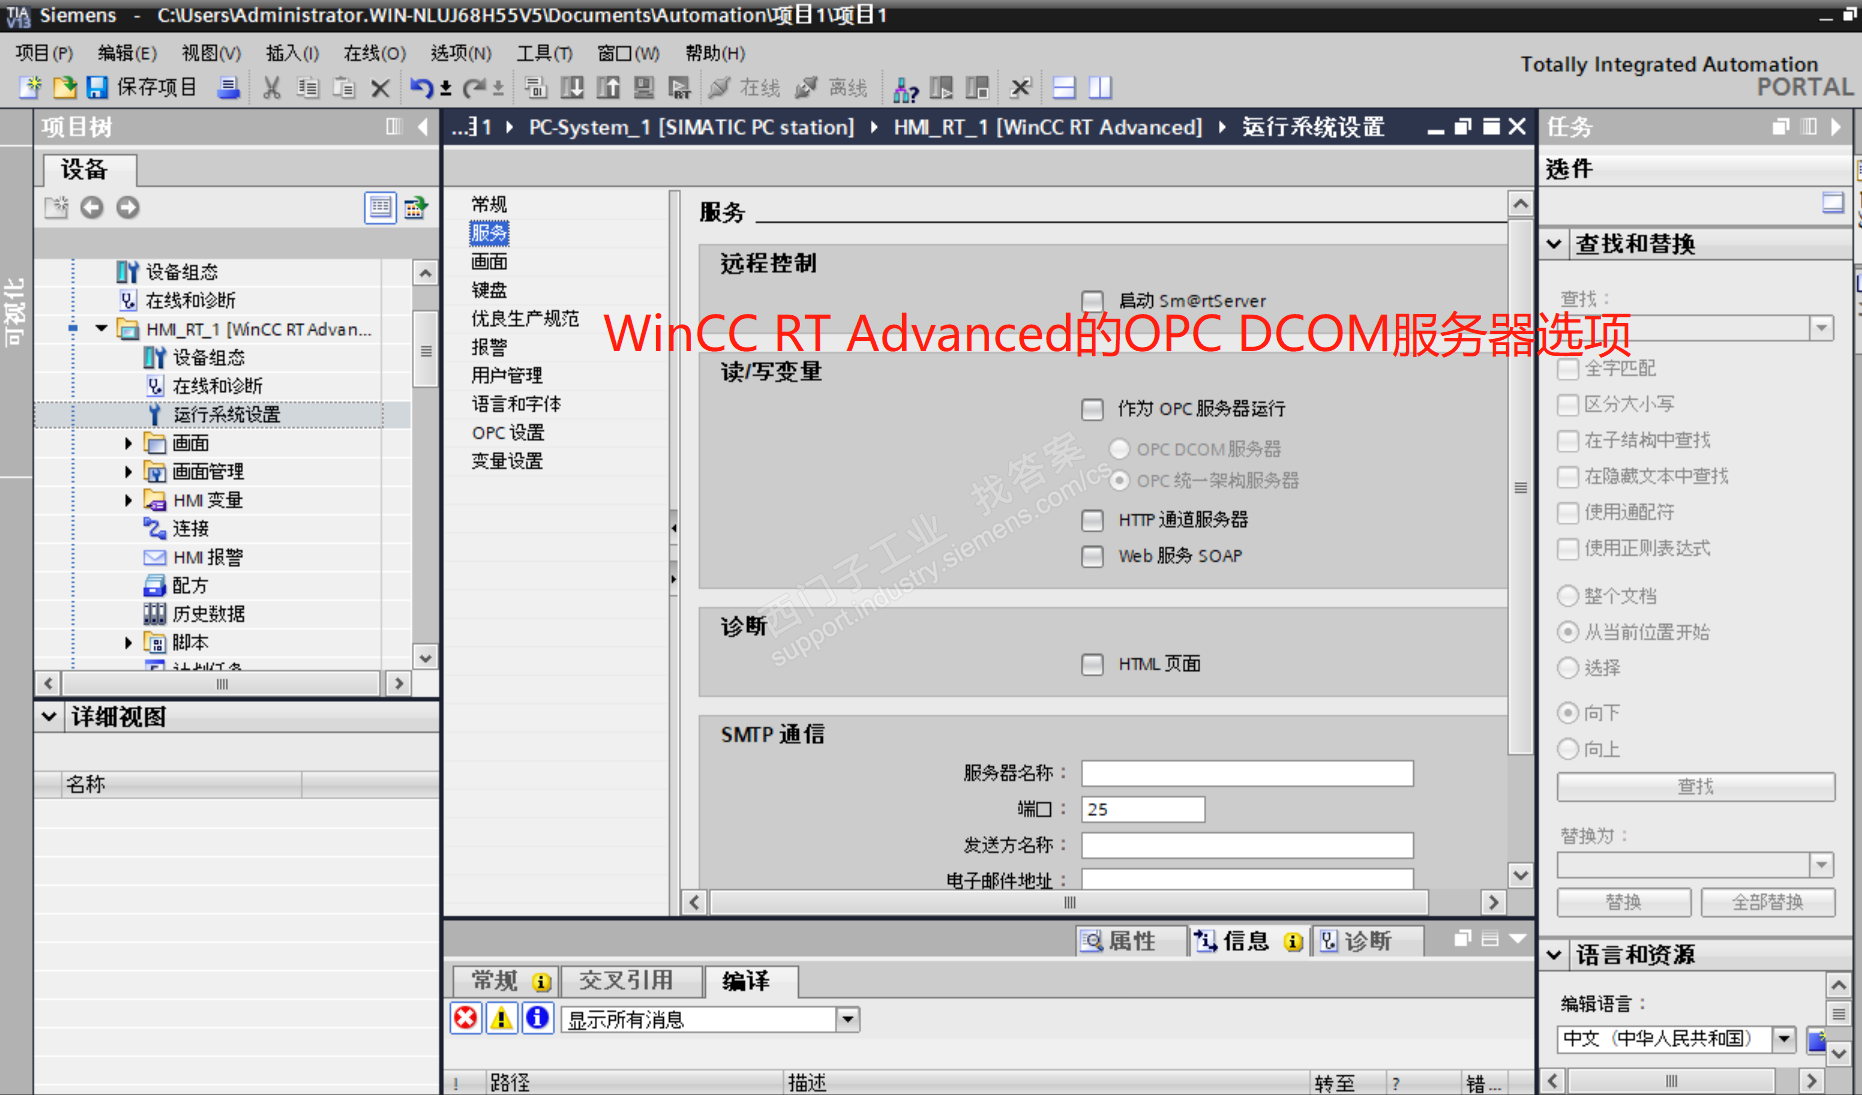
Task: Click the paste icon in the toolbar
Action: pos(344,88)
